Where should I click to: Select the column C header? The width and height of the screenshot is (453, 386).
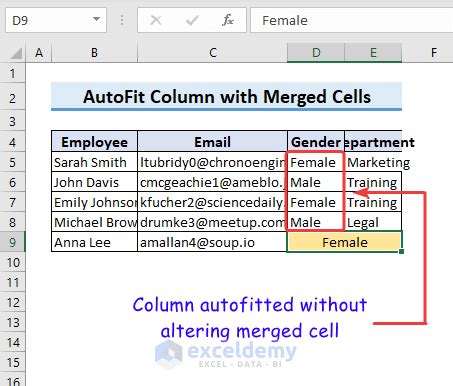(x=212, y=53)
